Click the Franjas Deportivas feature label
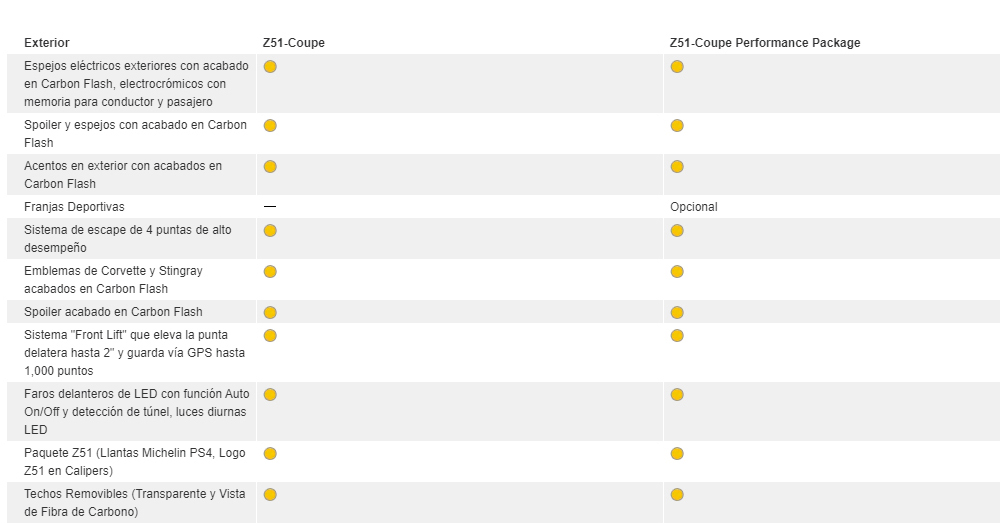The image size is (1000, 525). [x=74, y=207]
